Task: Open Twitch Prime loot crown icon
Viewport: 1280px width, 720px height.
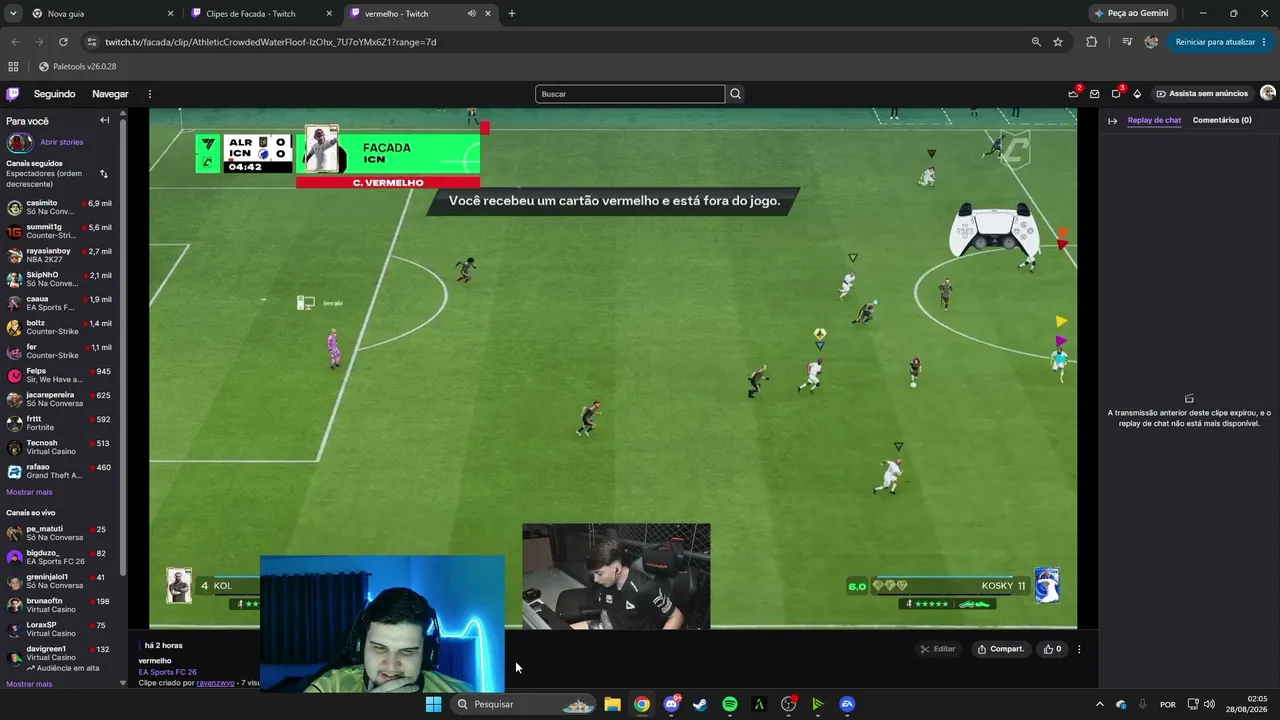Action: pos(1073,94)
